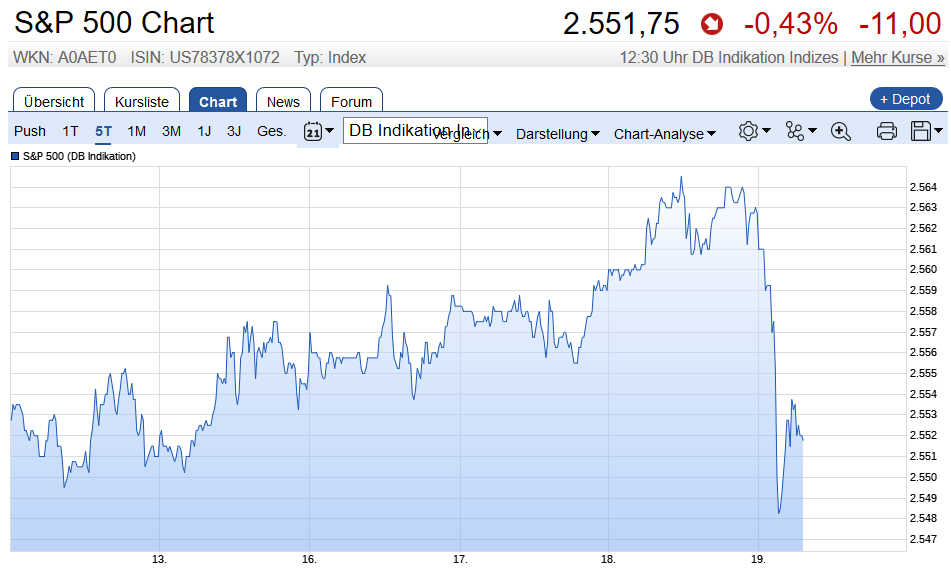The height and width of the screenshot is (573, 951).
Task: Select the 1T time range
Action: 70,131
